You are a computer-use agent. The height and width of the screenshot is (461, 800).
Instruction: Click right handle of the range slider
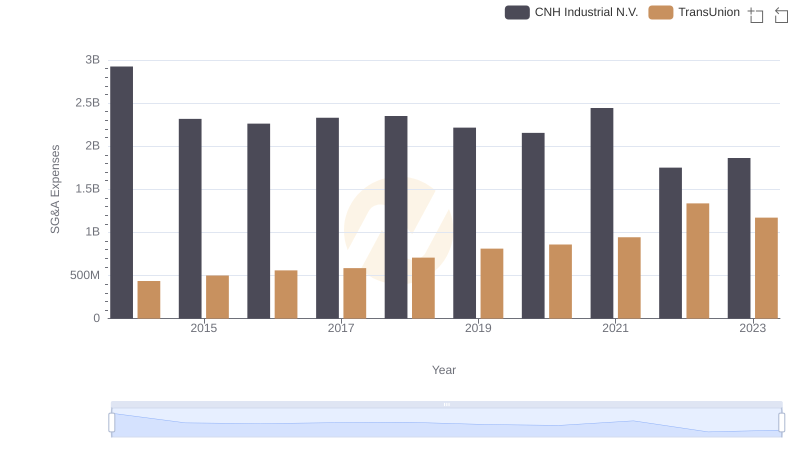click(x=782, y=423)
